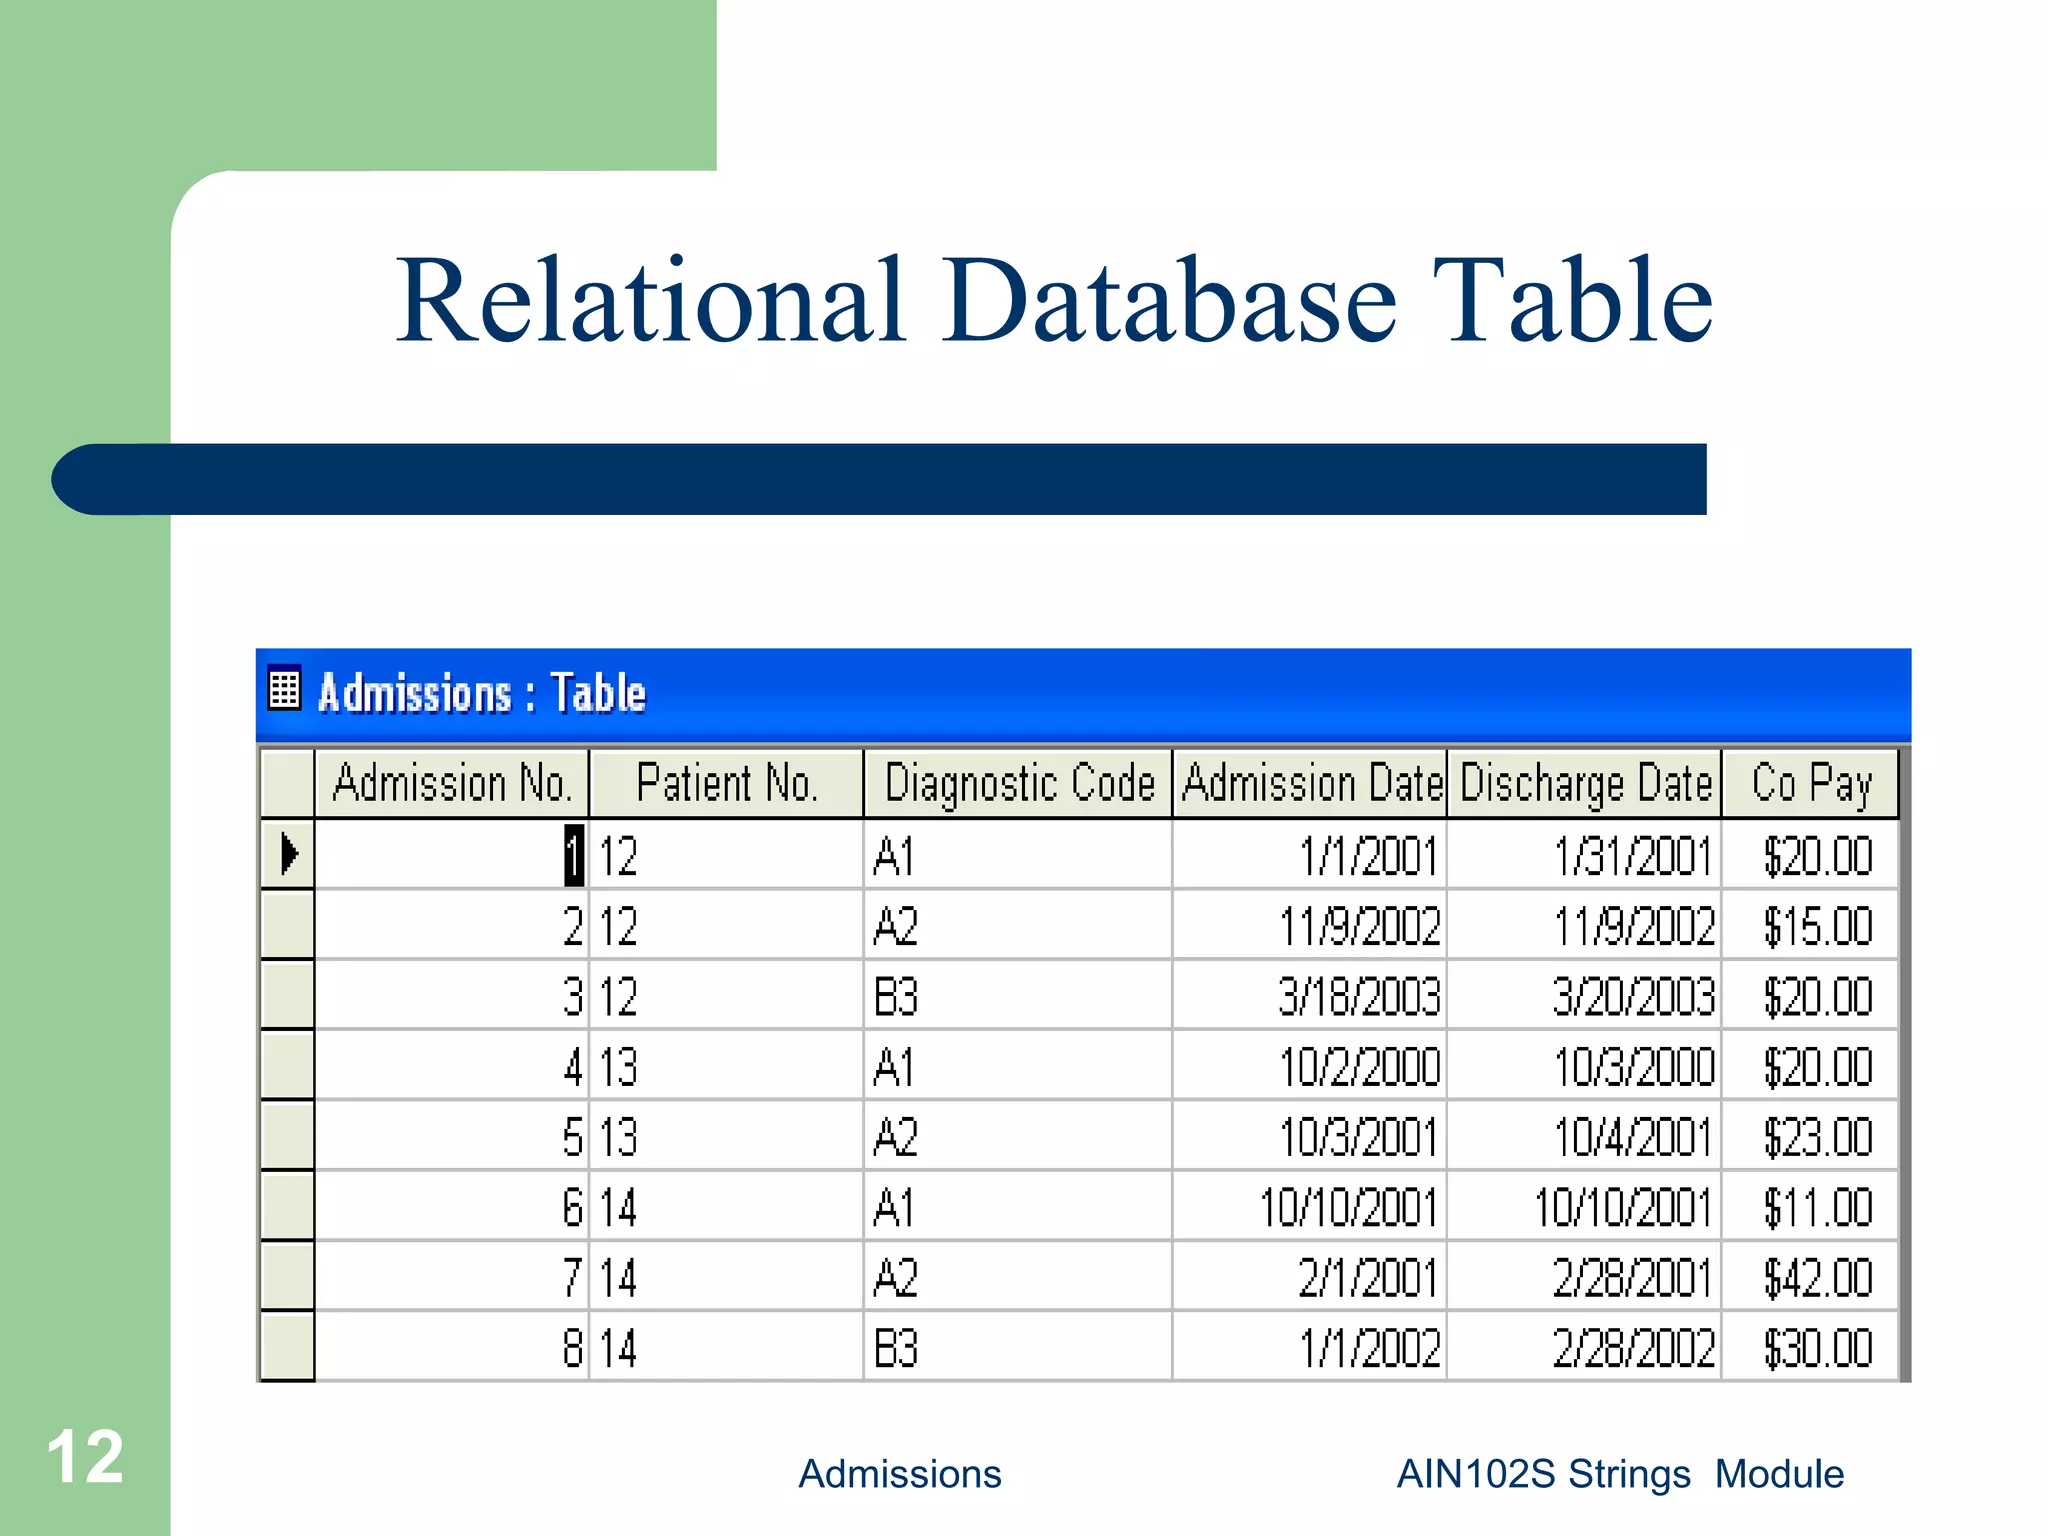2048x1536 pixels.
Task: Click the AIN102S Strings Module footer text
Action: pyautogui.click(x=1620, y=1474)
